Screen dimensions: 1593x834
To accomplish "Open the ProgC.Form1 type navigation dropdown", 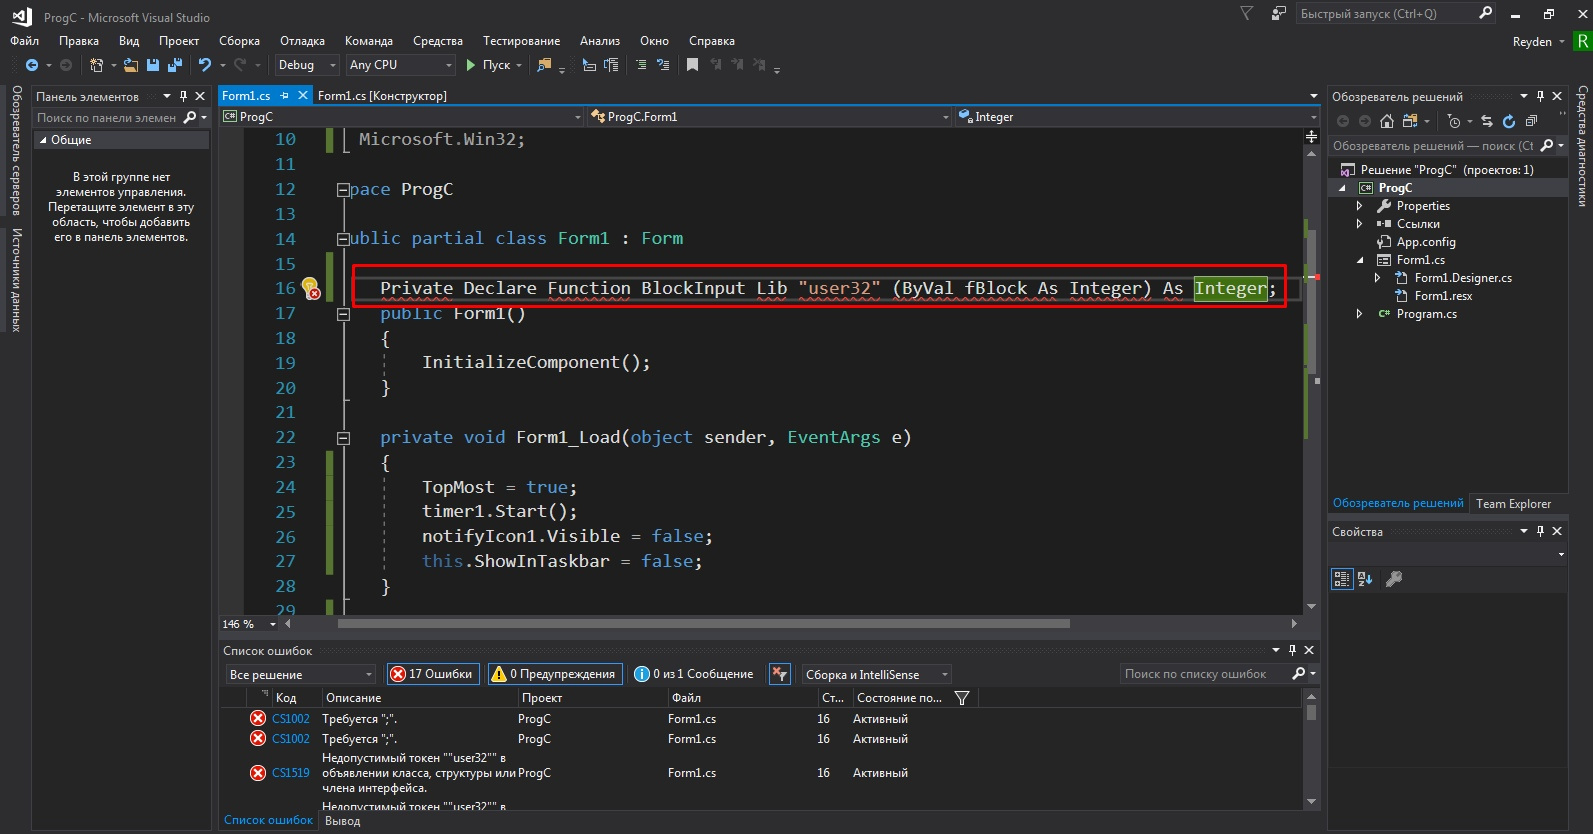I will click(x=770, y=117).
